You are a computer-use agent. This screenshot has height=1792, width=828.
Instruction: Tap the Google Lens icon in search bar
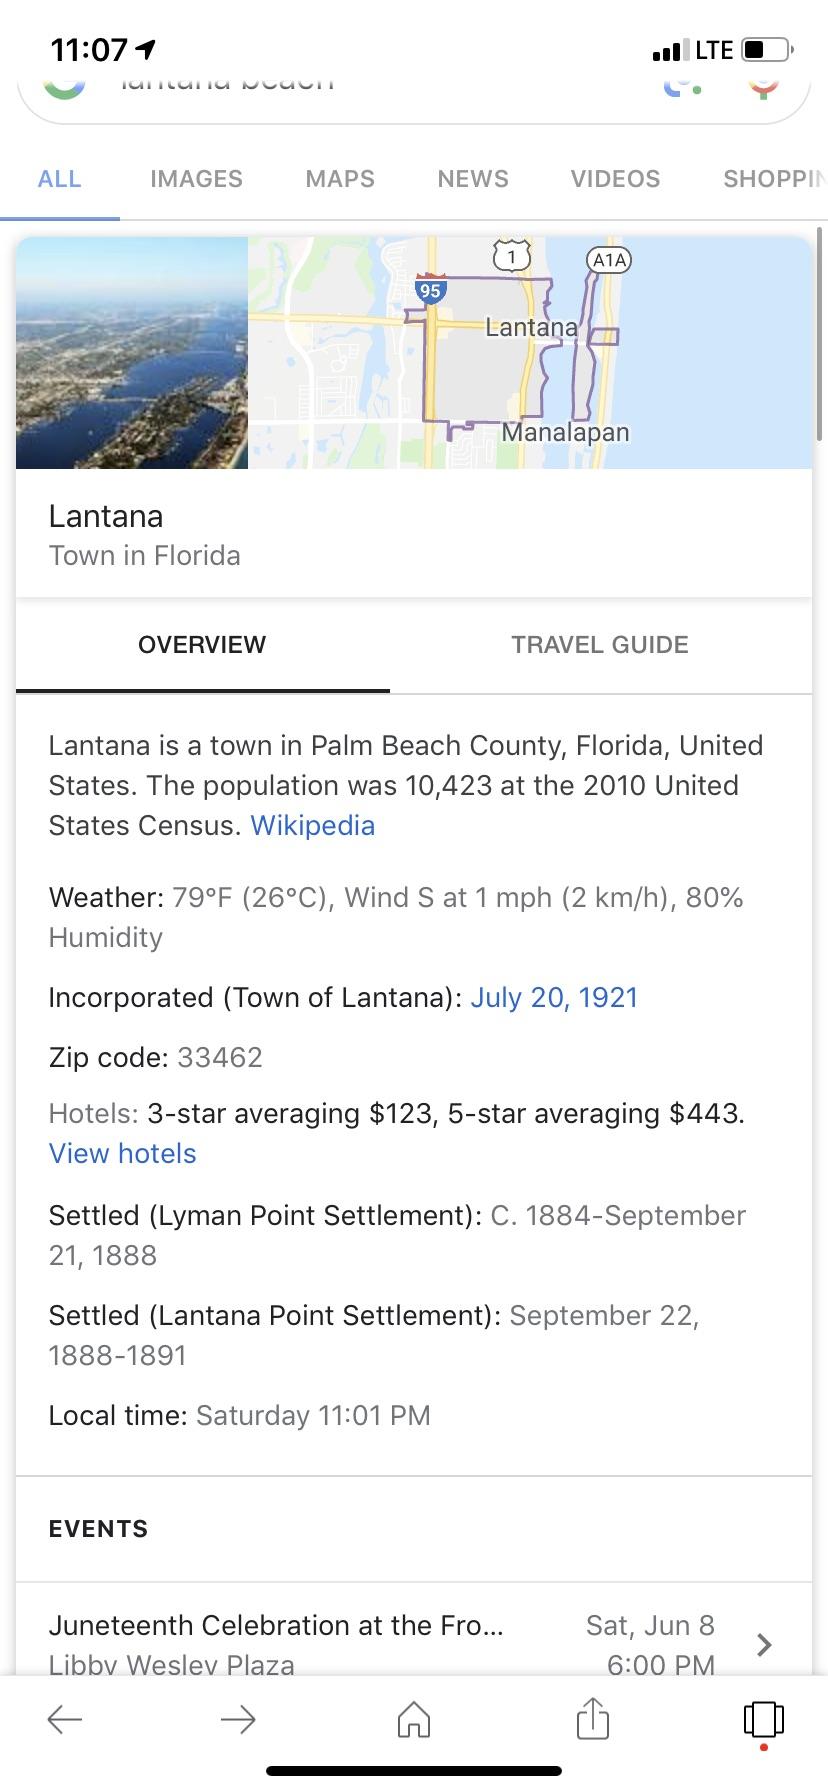pyautogui.click(x=682, y=86)
